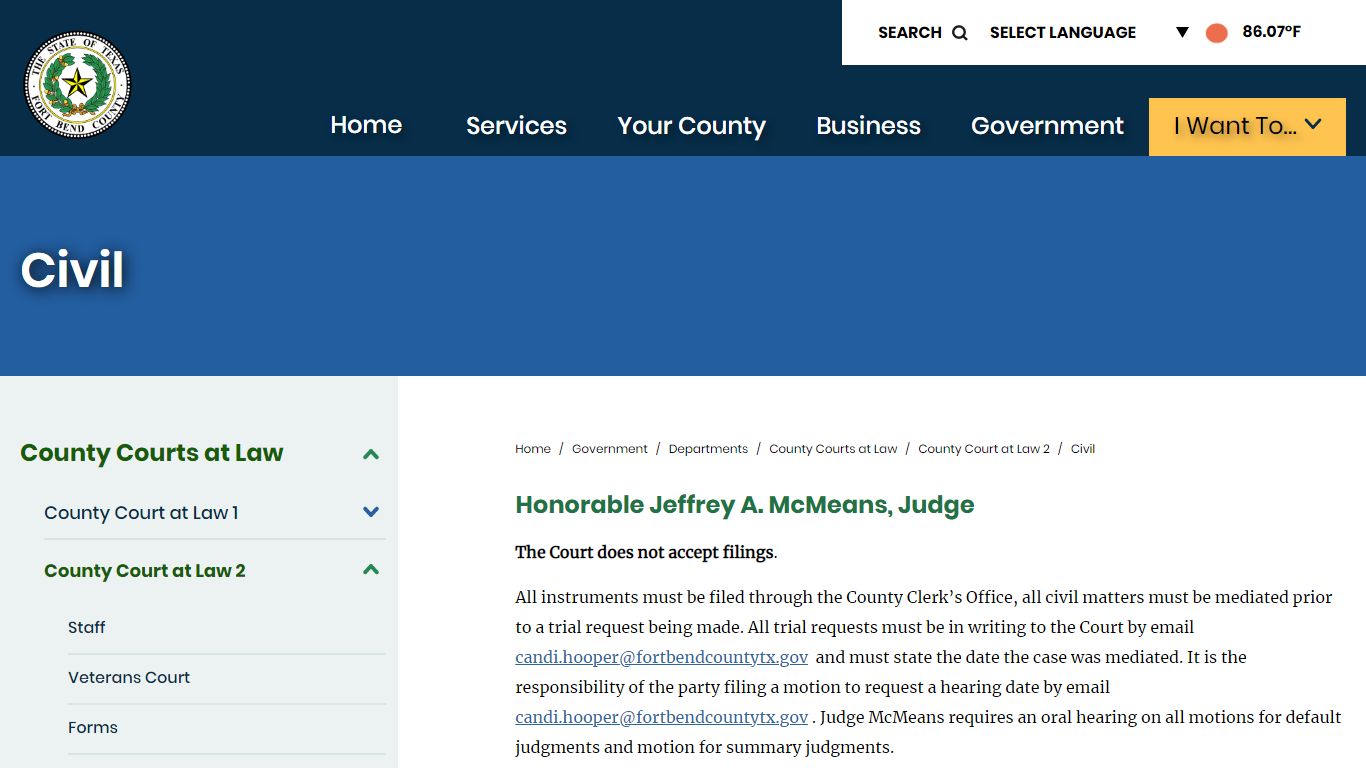
Task: Click the orange weather indicator dot
Action: (1216, 33)
